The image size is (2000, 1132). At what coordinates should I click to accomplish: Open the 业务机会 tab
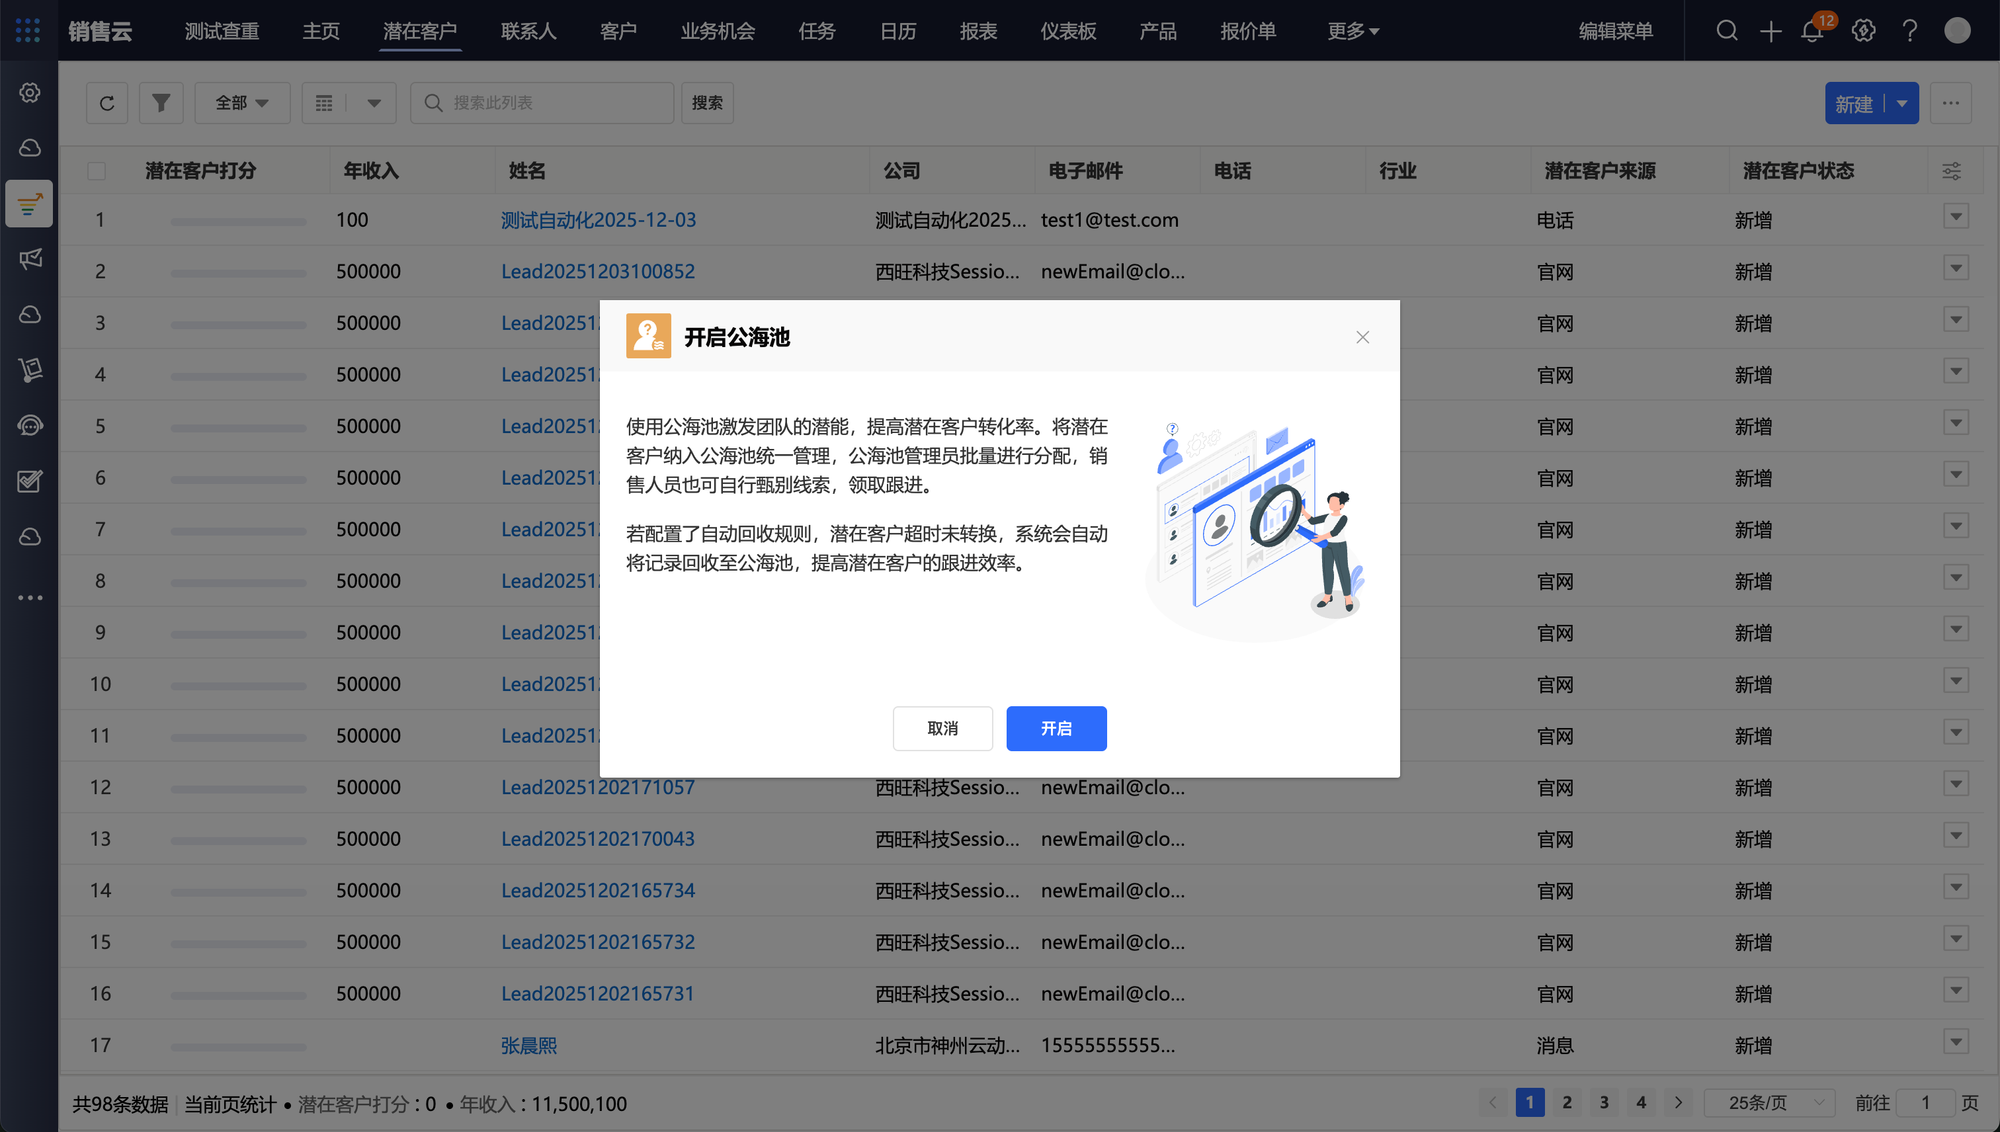(x=717, y=31)
